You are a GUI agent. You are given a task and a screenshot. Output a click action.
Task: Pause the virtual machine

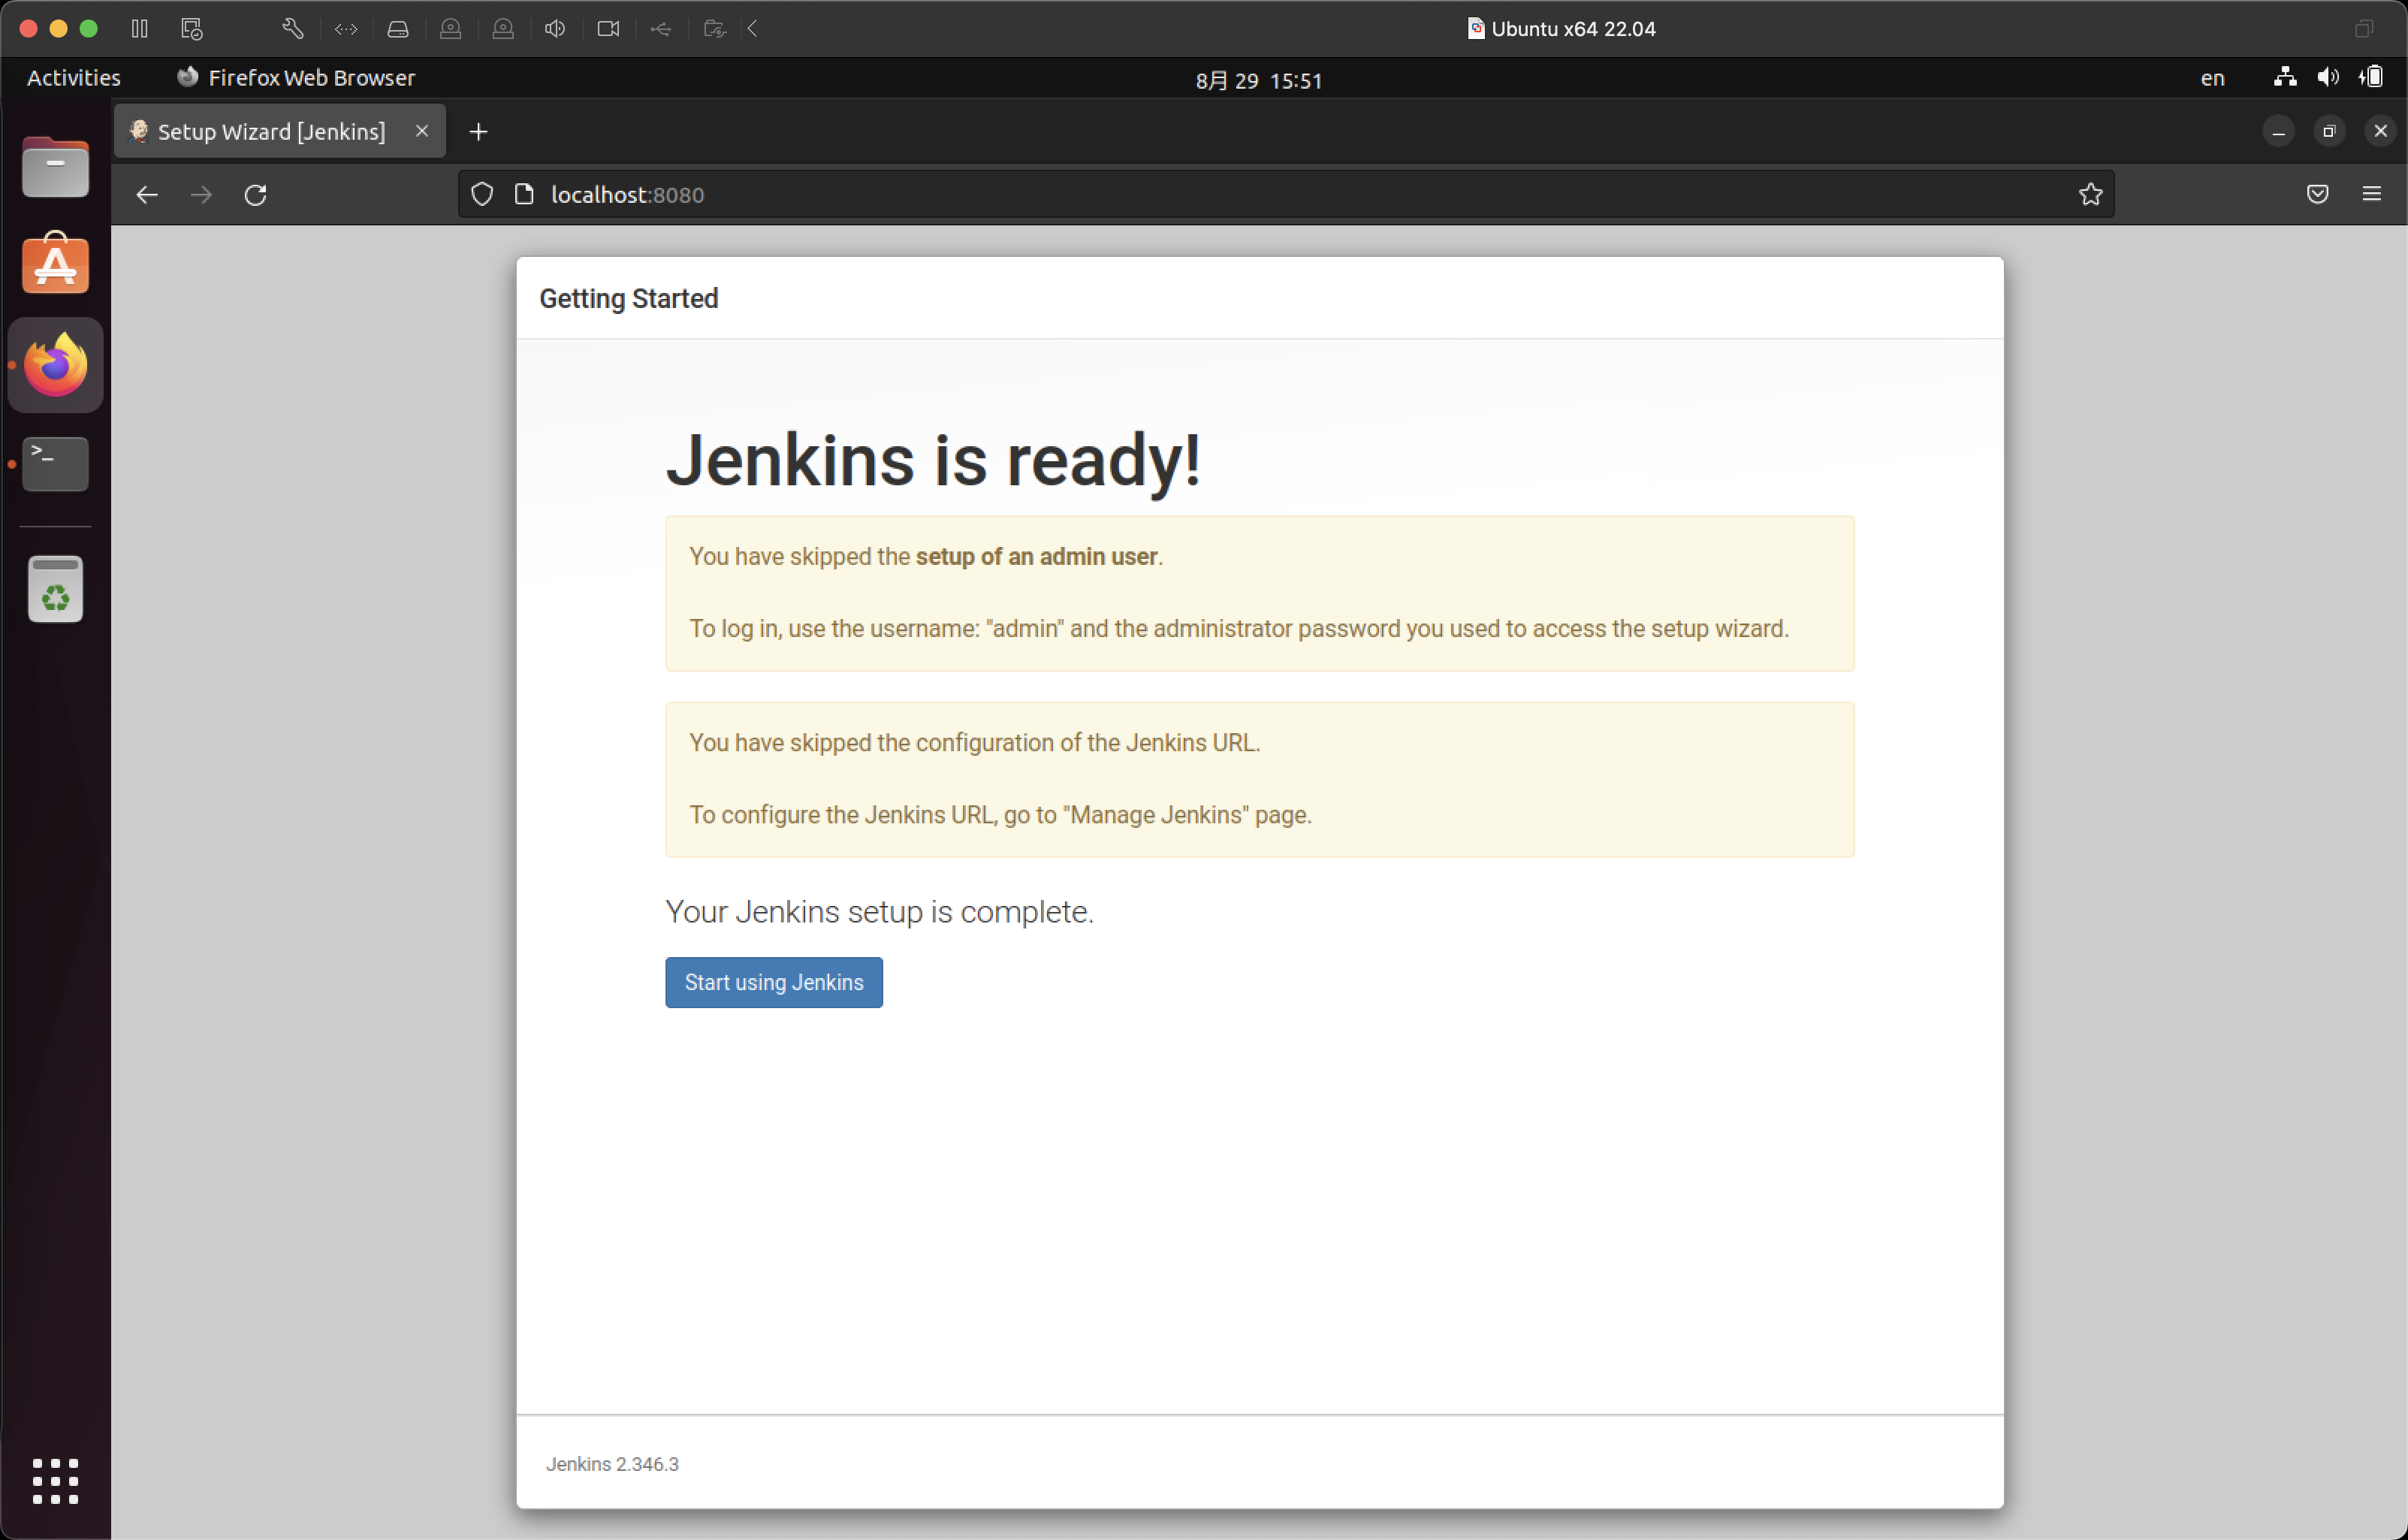click(x=140, y=29)
